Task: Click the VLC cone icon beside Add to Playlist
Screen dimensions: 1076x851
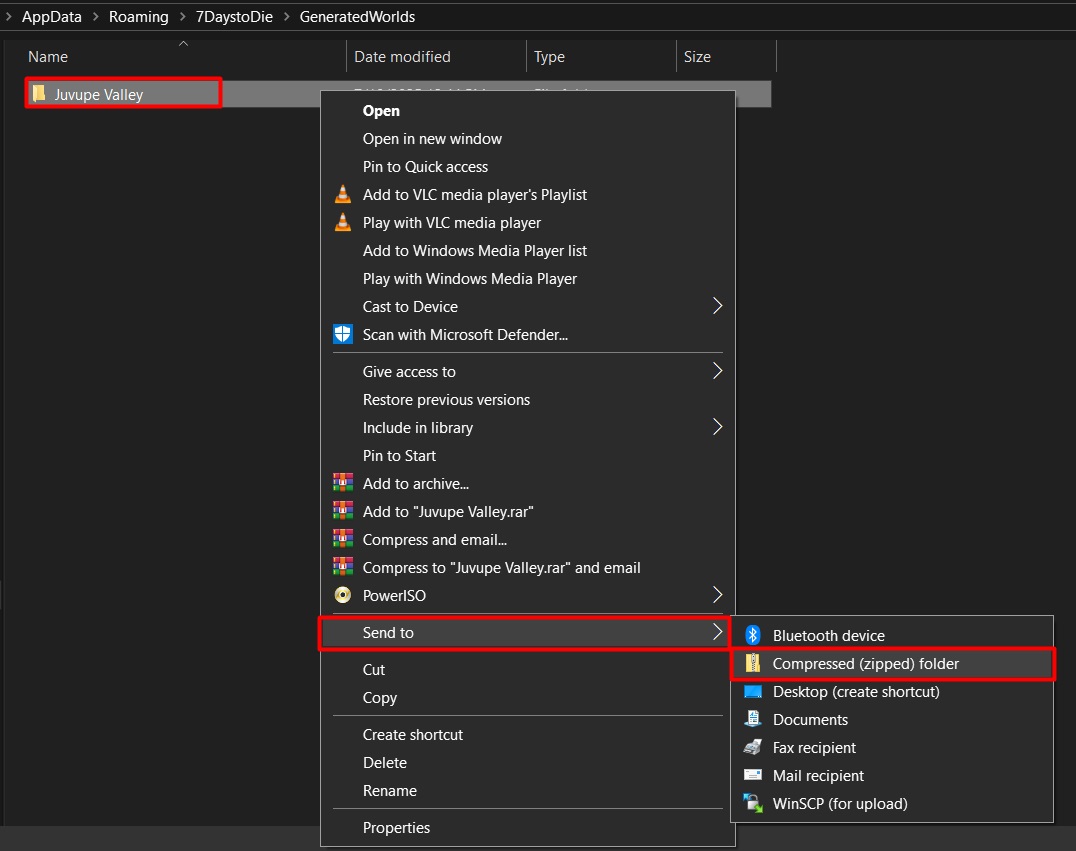Action: [343, 195]
